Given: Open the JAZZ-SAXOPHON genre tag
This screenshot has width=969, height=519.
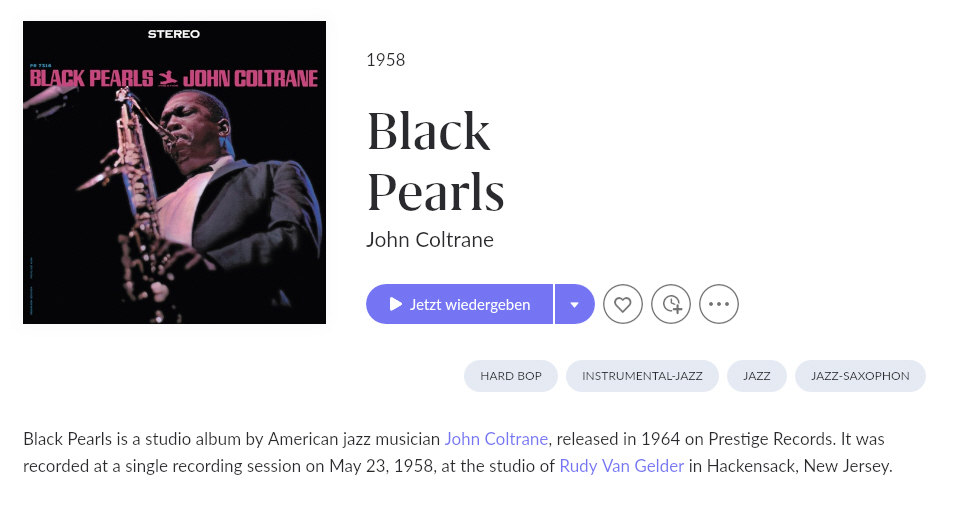Looking at the screenshot, I should tap(860, 376).
